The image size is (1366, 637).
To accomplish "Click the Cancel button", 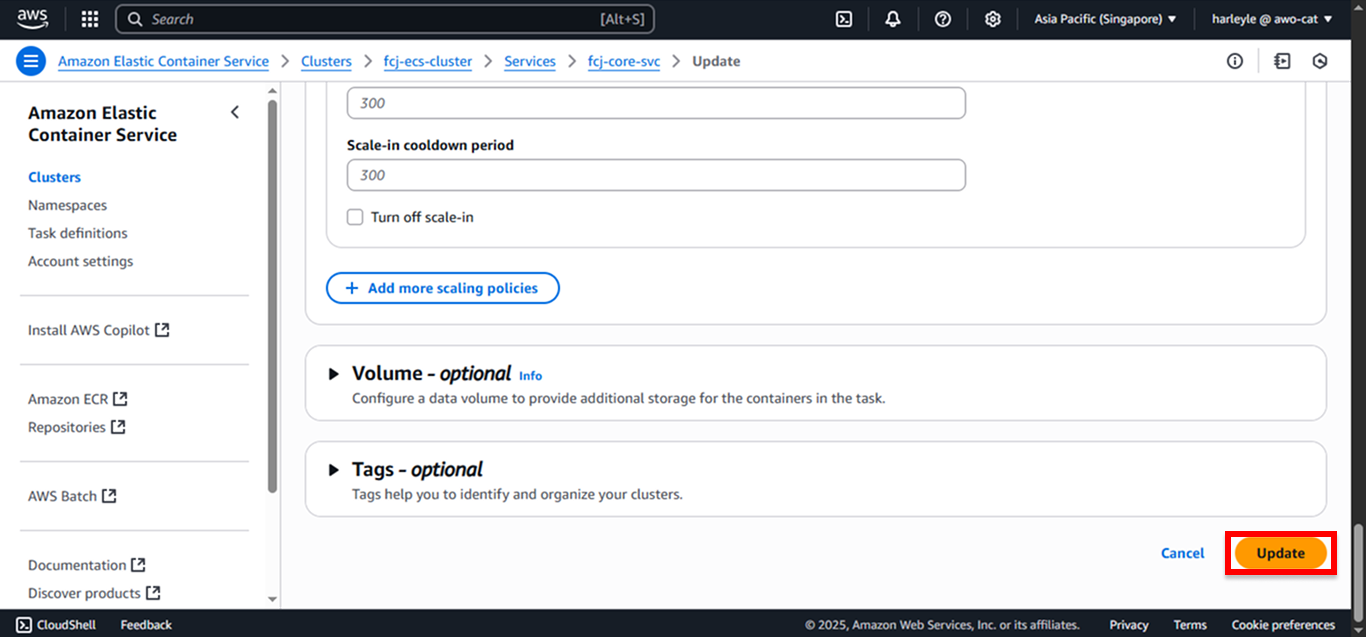I will 1182,553.
